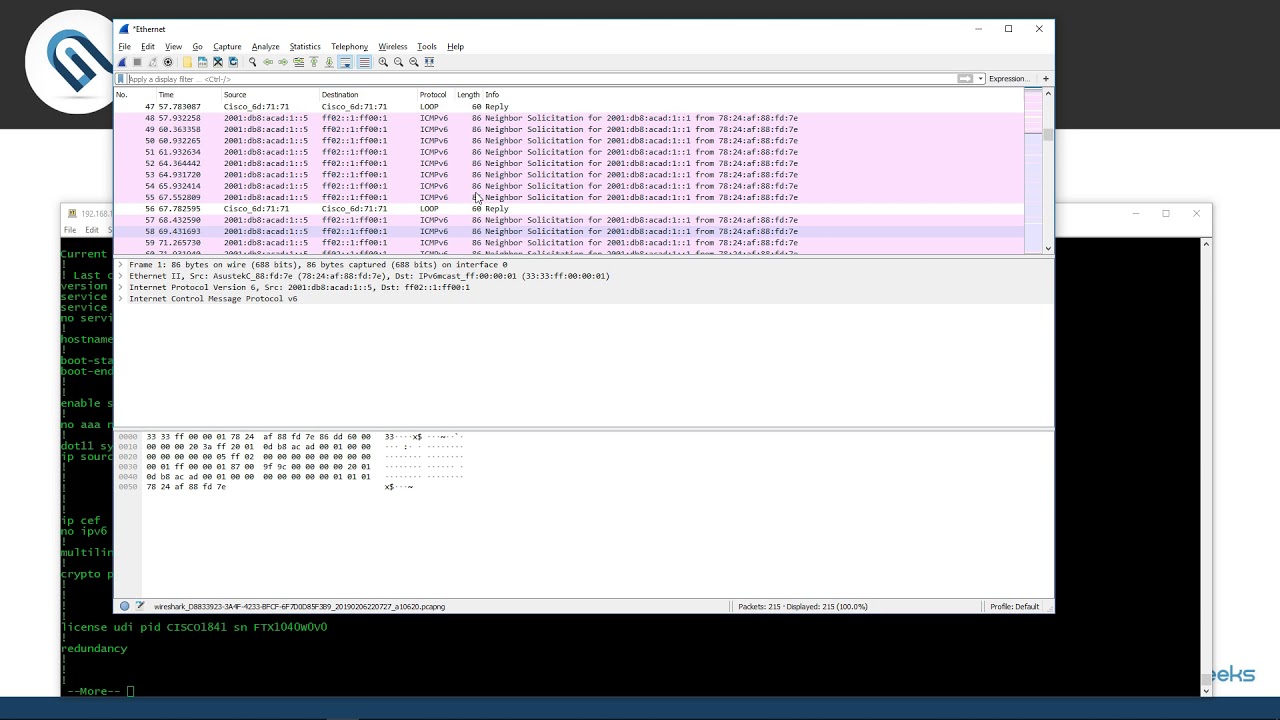Viewport: 1280px width, 720px height.
Task: Find a packet with magnifier icon
Action: point(253,62)
